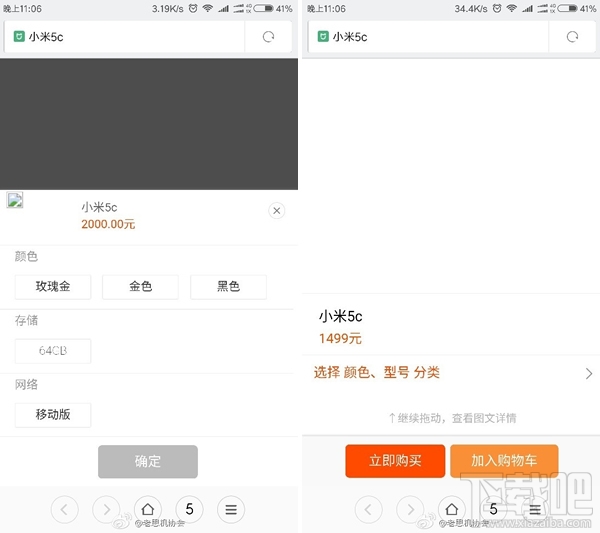Click 2000.00元 price text
The width and height of the screenshot is (600, 533).
[x=108, y=224]
